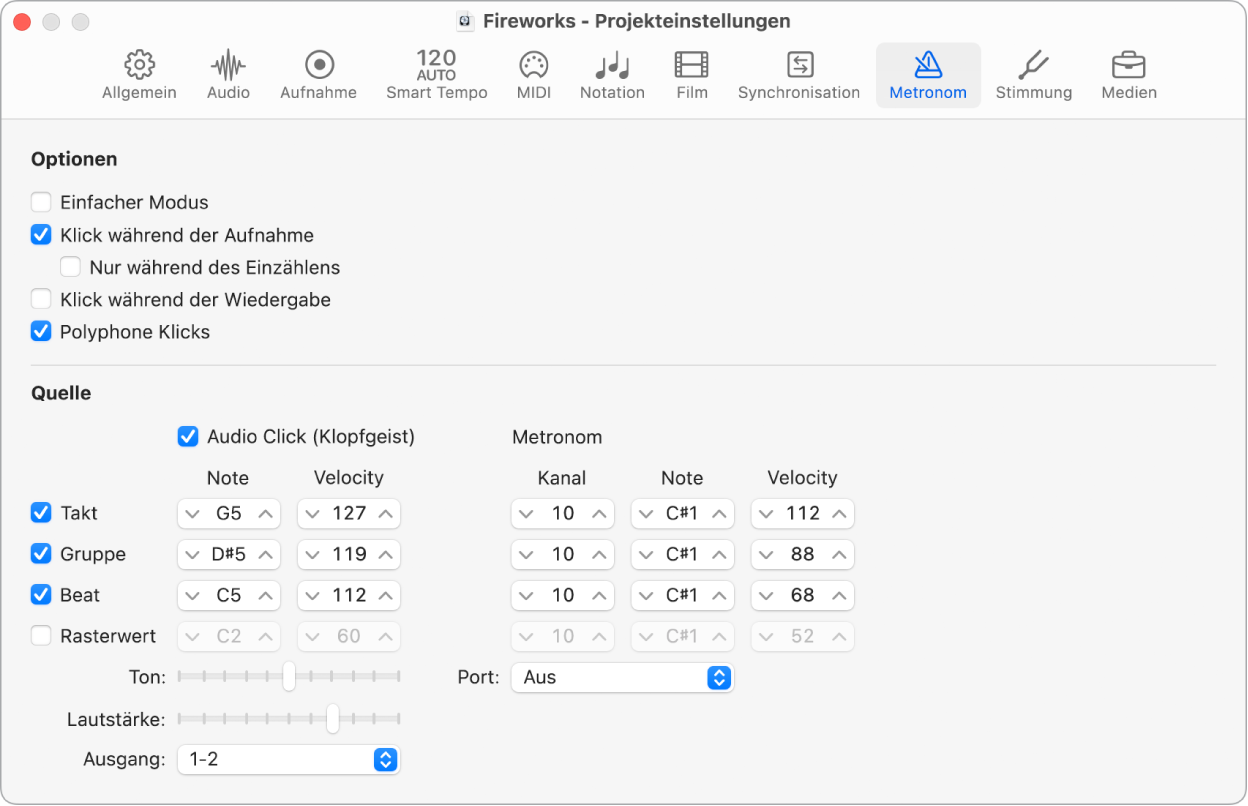Close the Projekteinstellungen window
The image size is (1248, 806).
20,21
